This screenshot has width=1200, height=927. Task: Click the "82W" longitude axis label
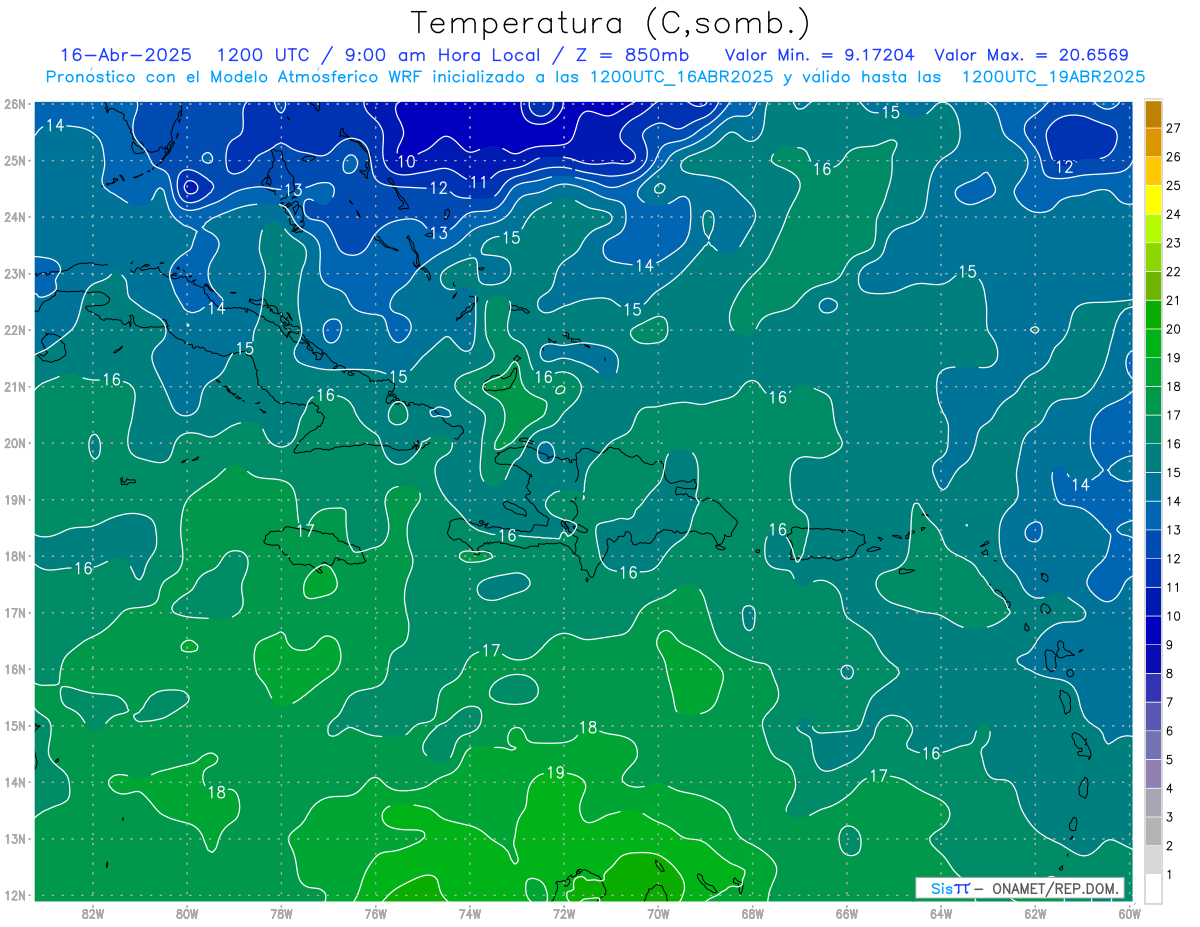coord(93,912)
